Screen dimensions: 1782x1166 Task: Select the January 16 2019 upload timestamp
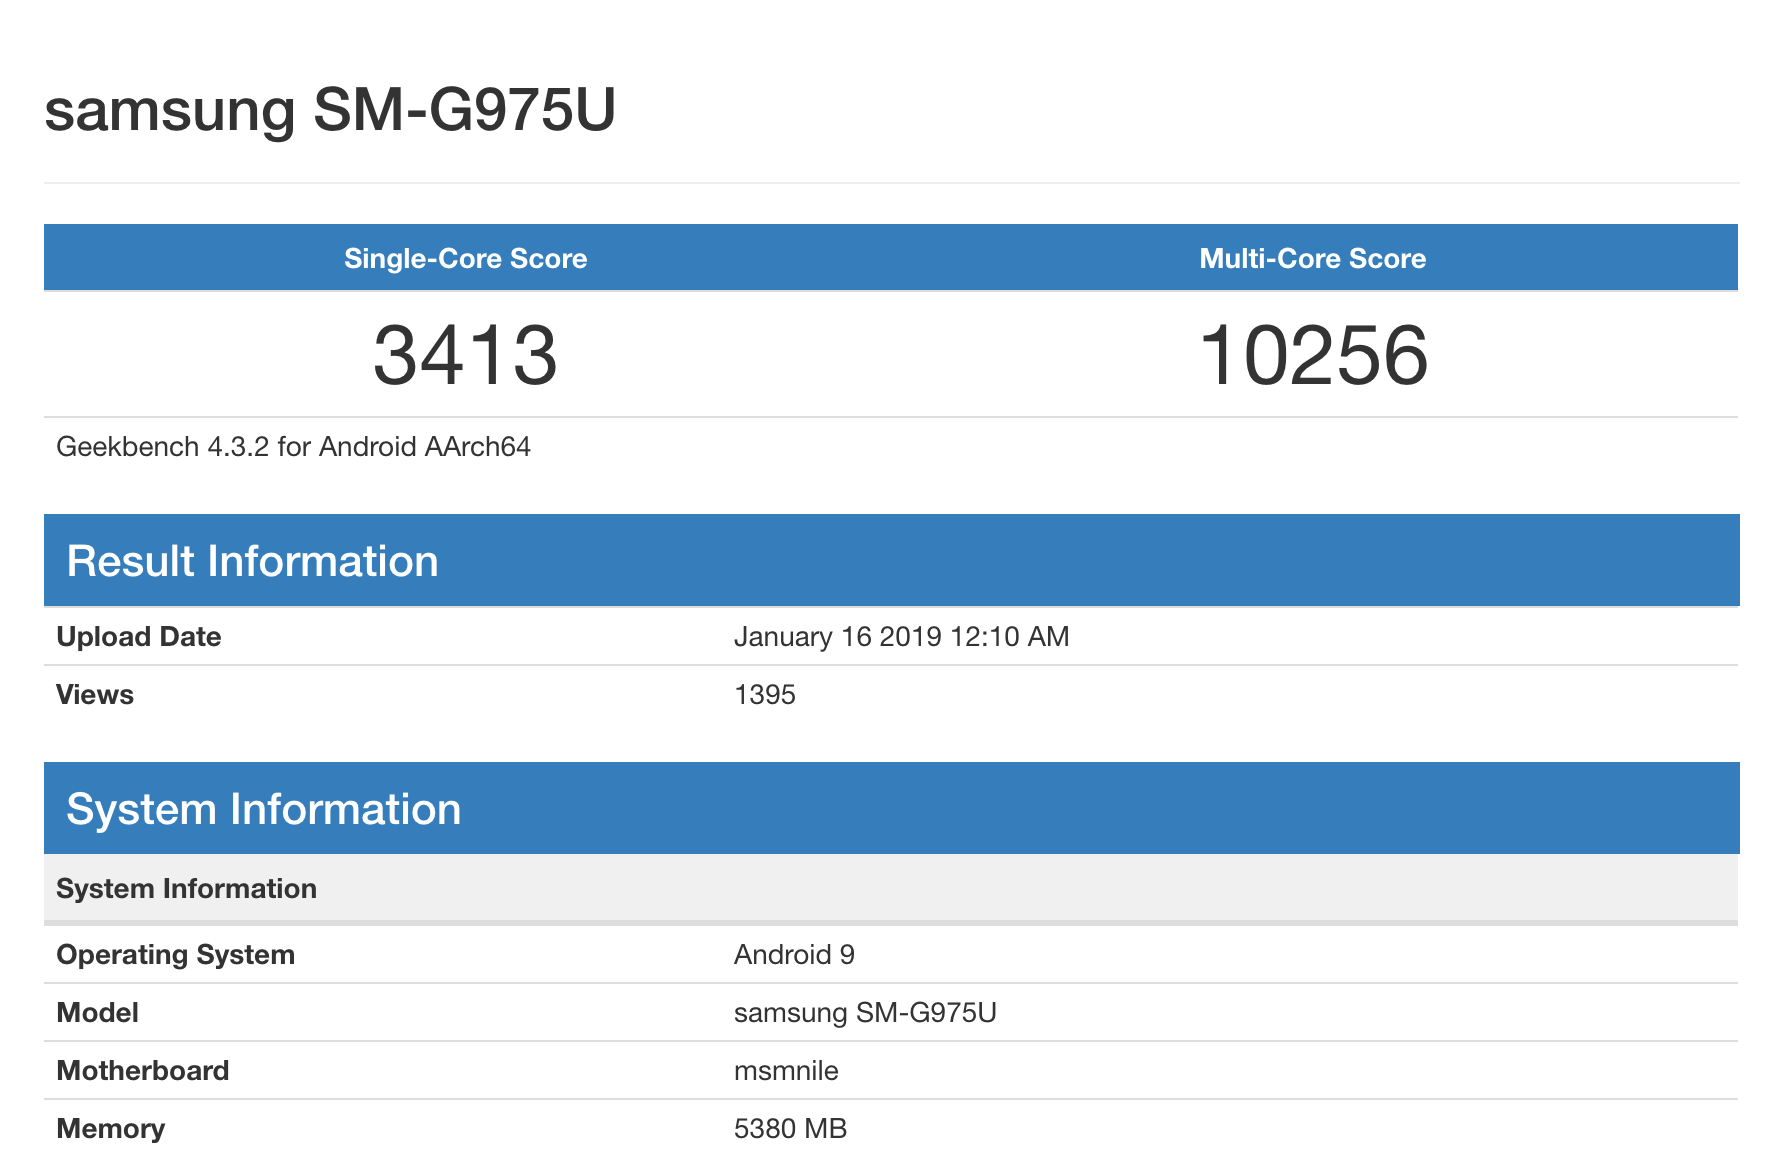click(x=901, y=637)
